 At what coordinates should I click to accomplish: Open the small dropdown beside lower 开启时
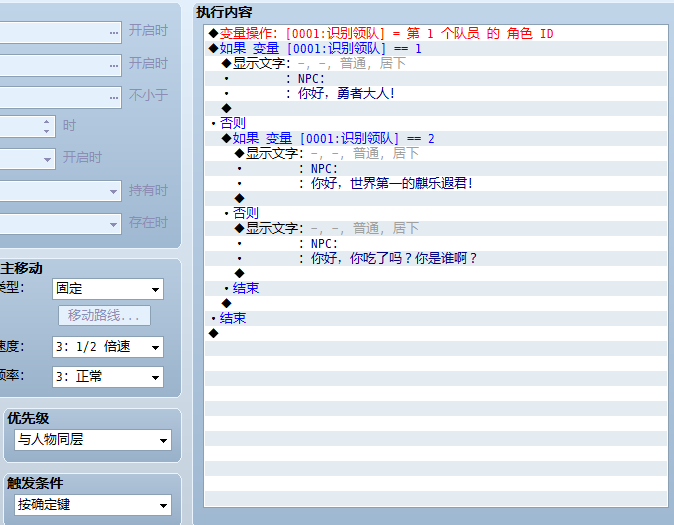tap(28, 159)
